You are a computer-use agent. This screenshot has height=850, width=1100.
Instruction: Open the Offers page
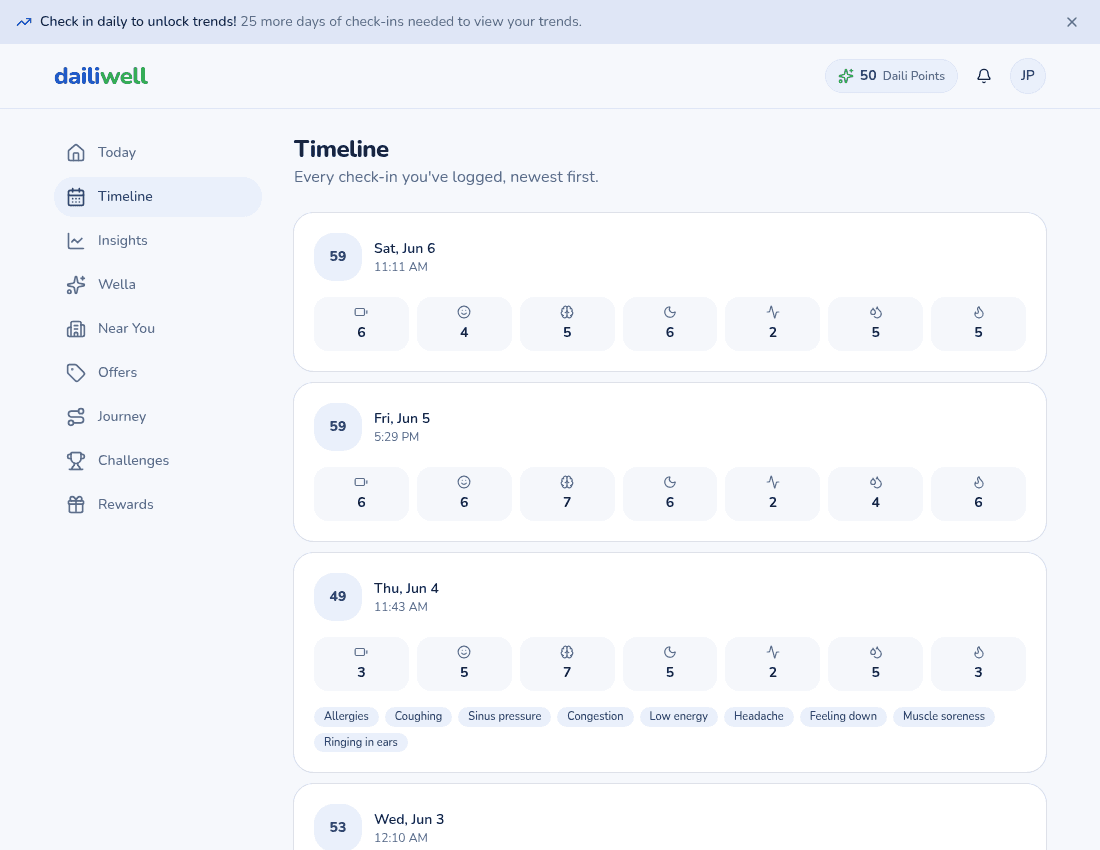158,372
